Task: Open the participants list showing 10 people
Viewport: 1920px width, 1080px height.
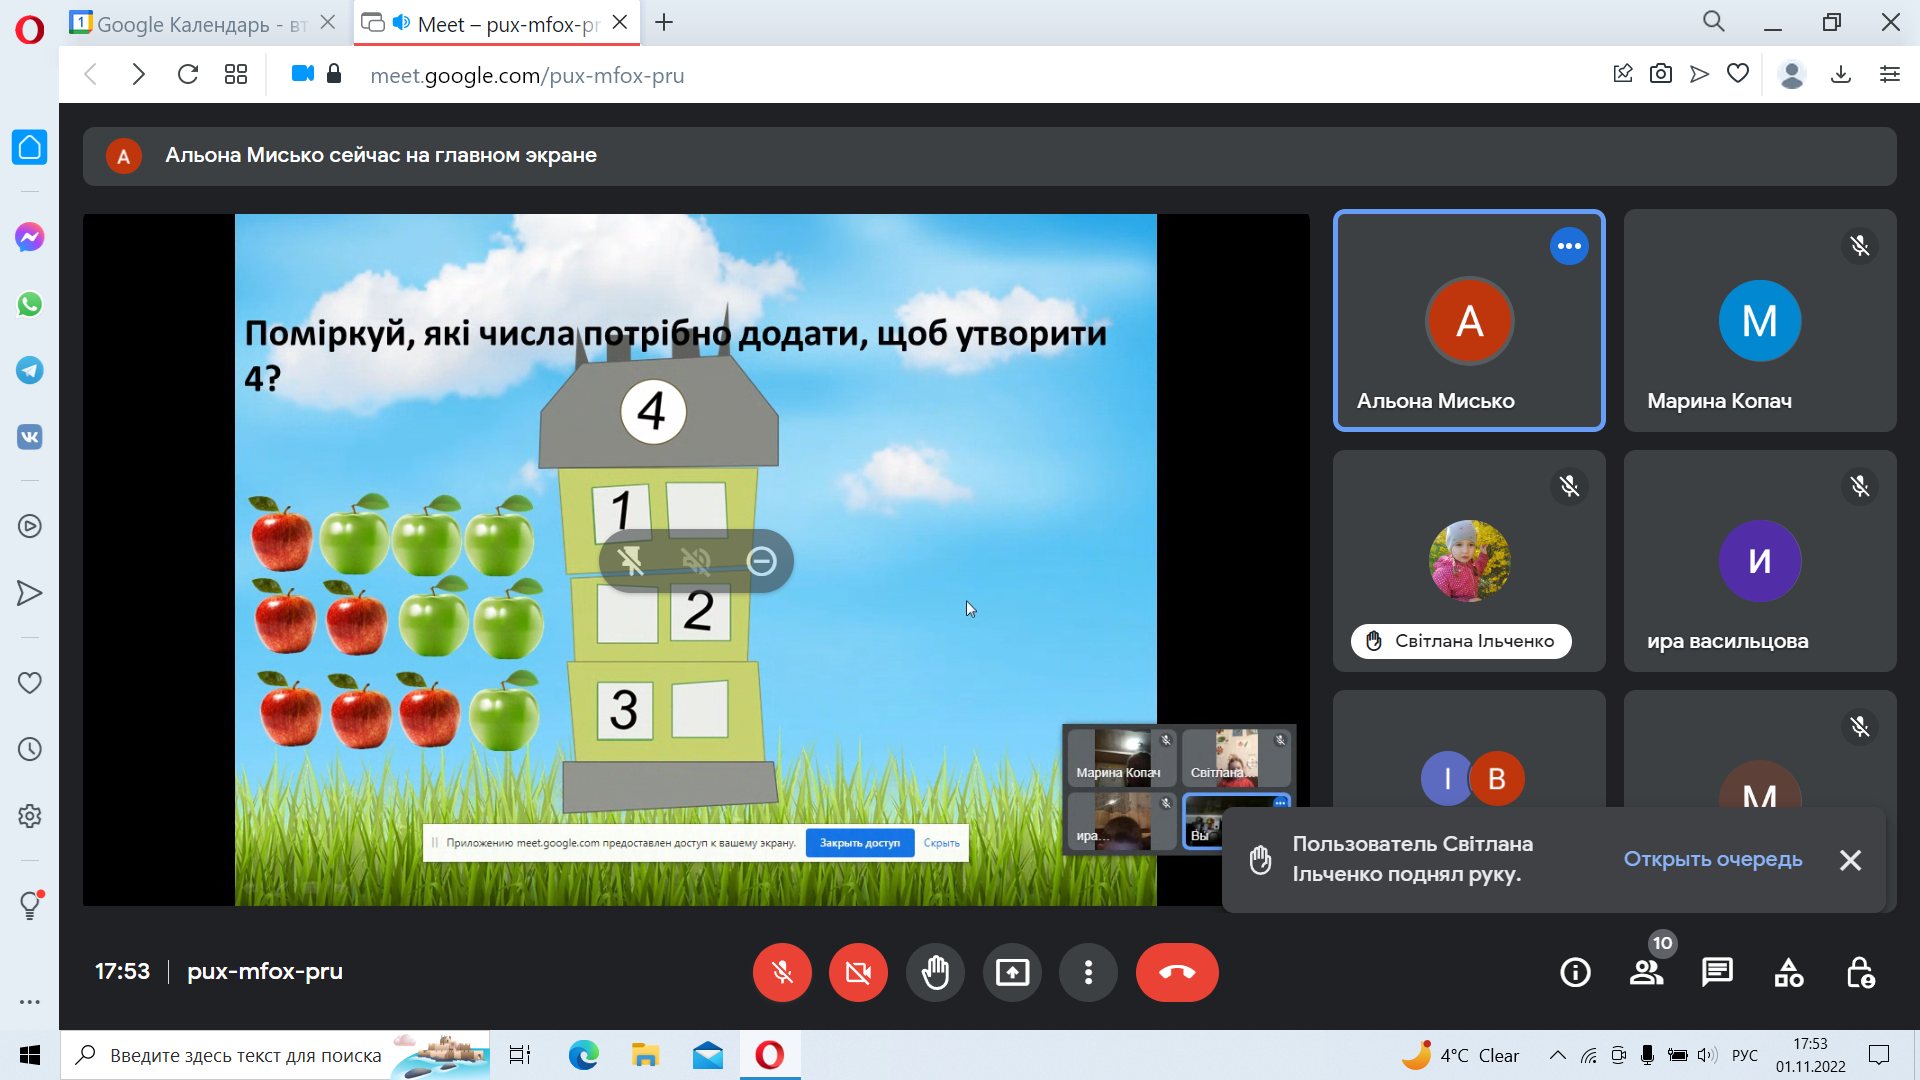Action: point(1648,972)
